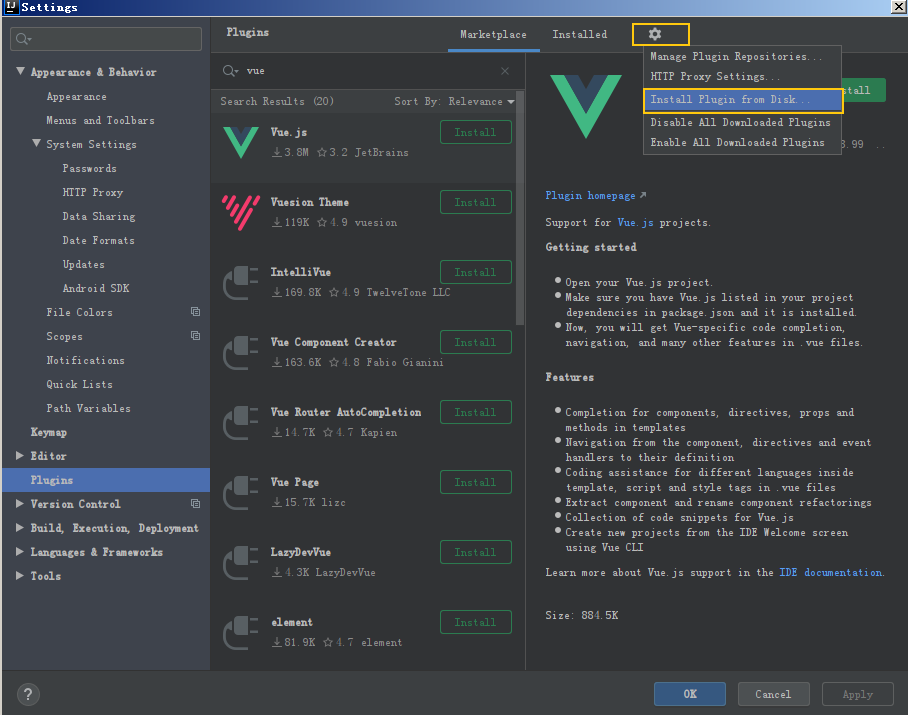Focus the settings search input field
The image size is (908, 715).
coord(106,39)
